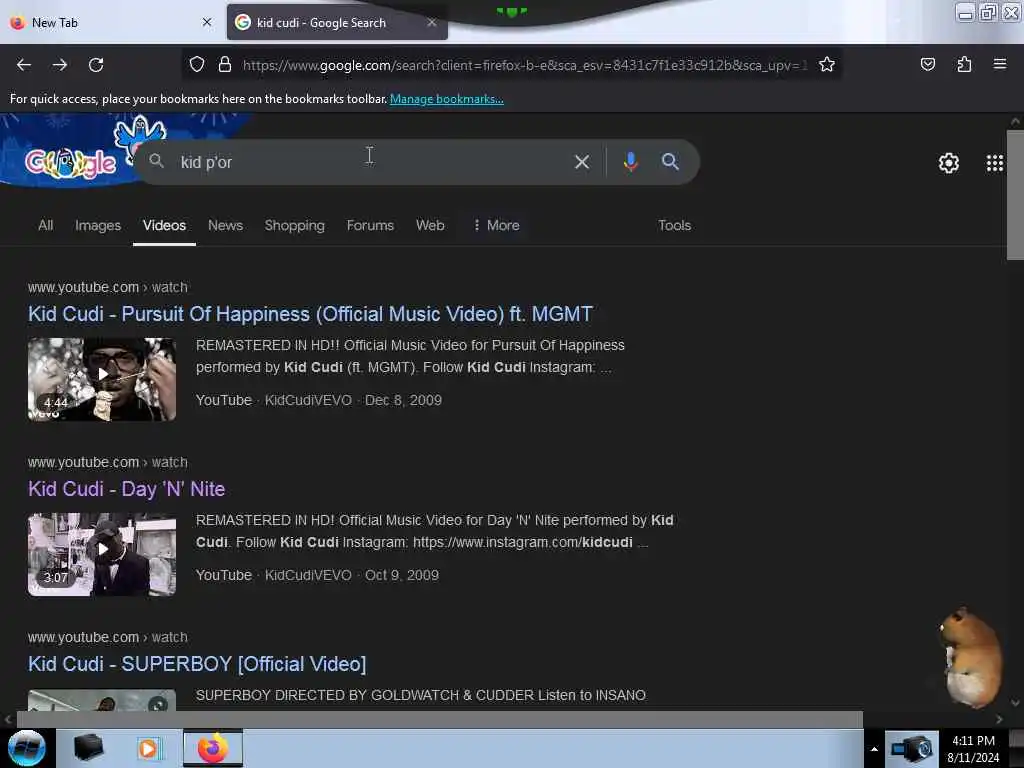Go forward to the next page
Viewport: 1024px width, 768px height.
tap(60, 65)
